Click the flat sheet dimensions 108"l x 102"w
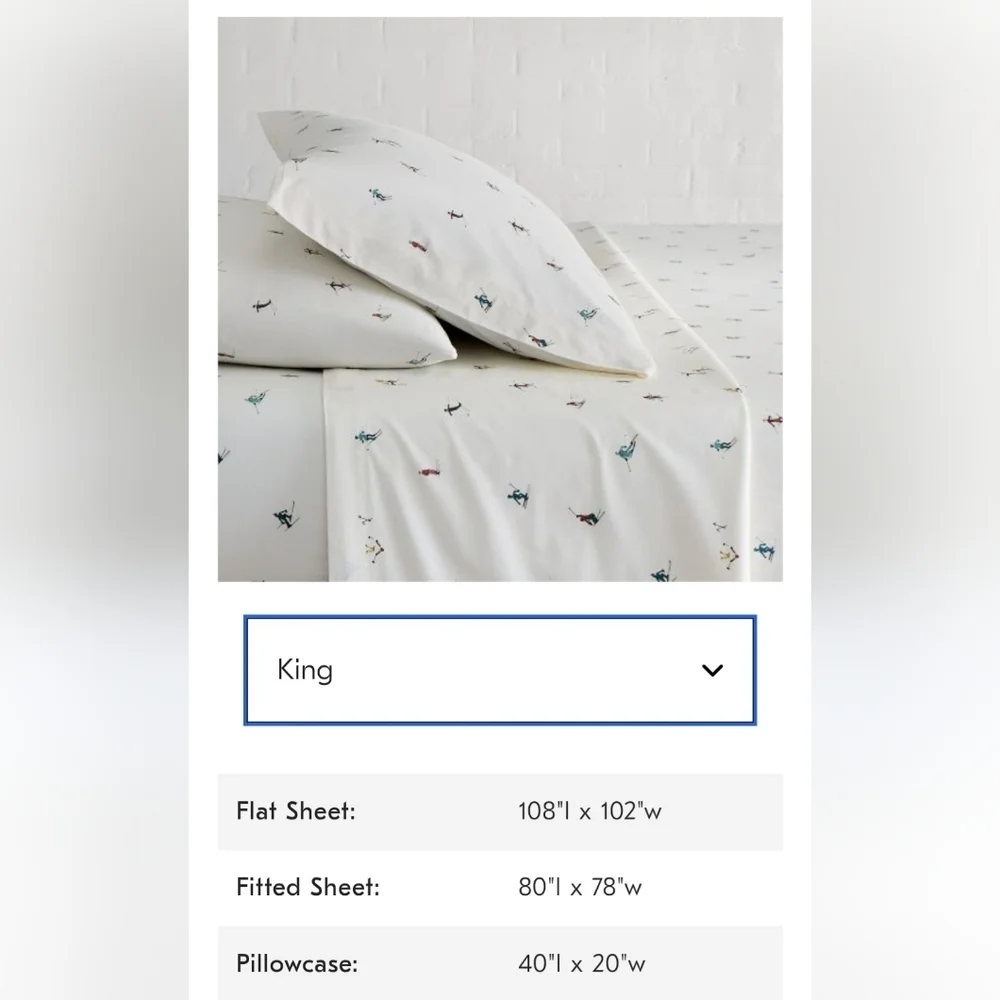The image size is (1000, 1000). coord(590,811)
